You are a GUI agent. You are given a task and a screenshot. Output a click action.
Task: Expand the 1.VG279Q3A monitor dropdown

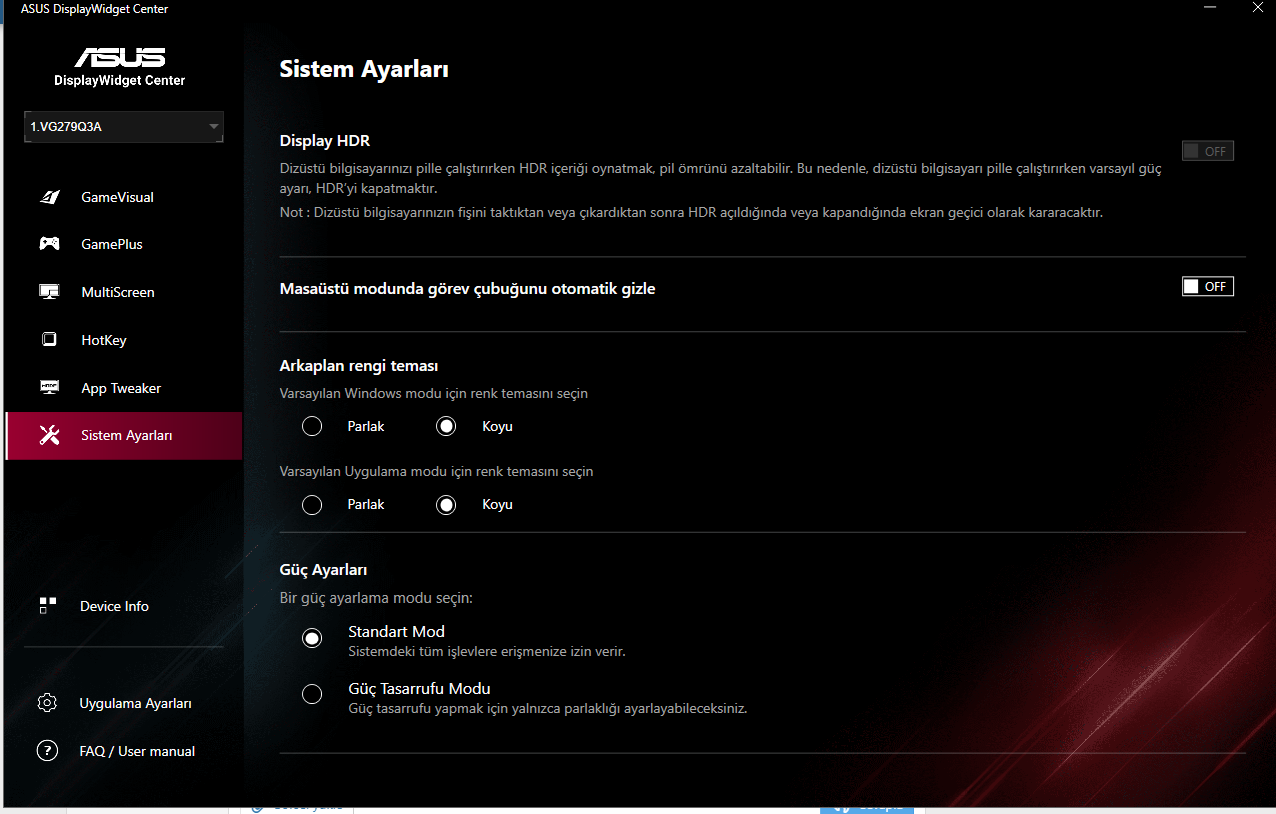[x=124, y=127]
